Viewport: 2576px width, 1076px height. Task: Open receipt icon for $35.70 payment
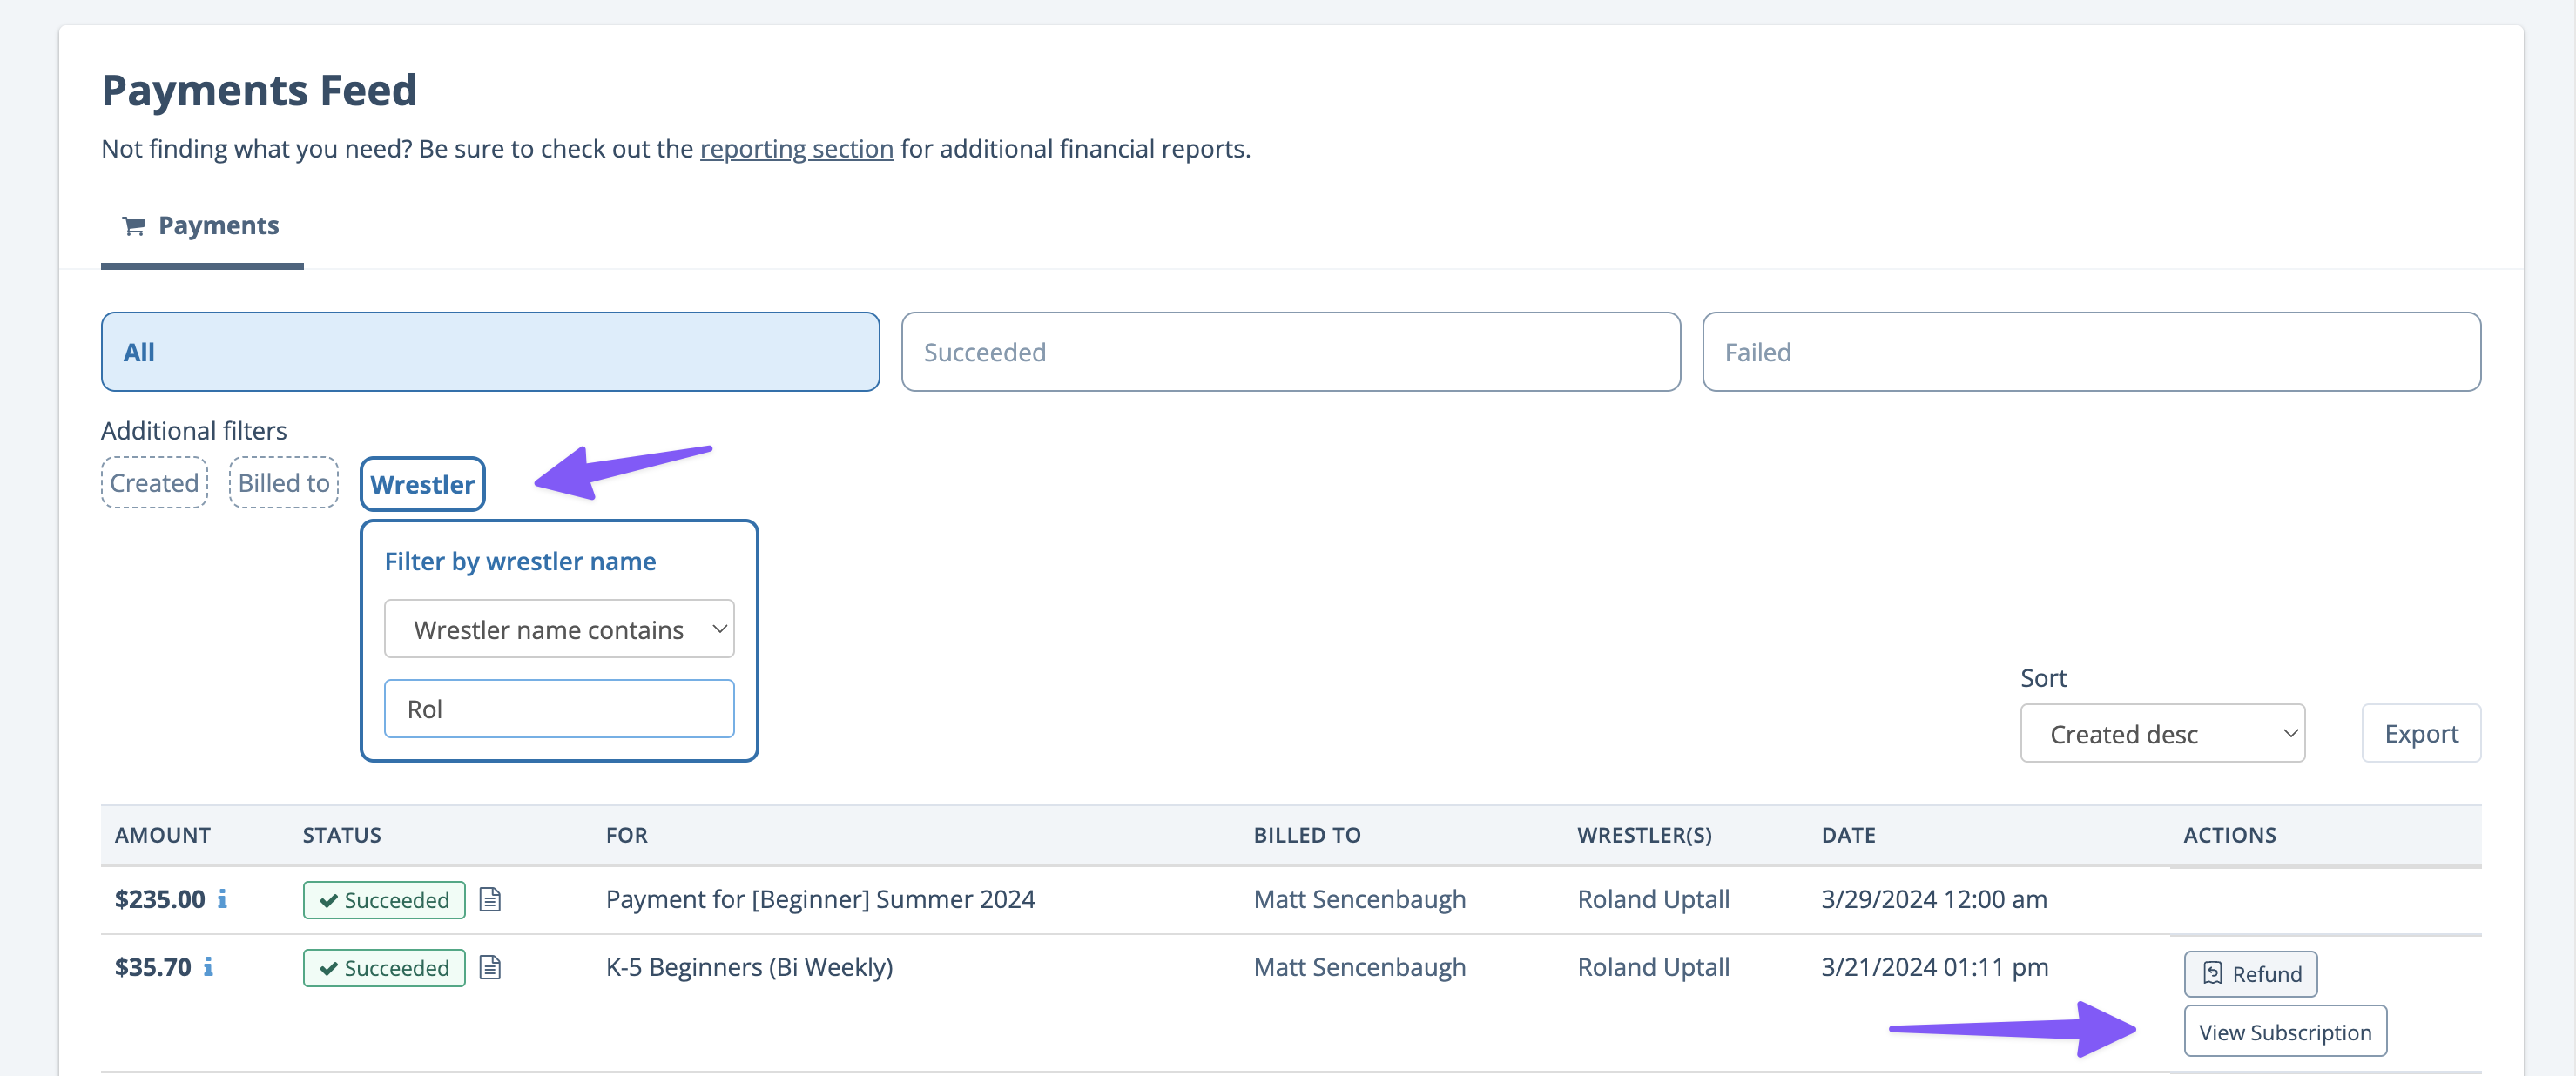pos(490,967)
